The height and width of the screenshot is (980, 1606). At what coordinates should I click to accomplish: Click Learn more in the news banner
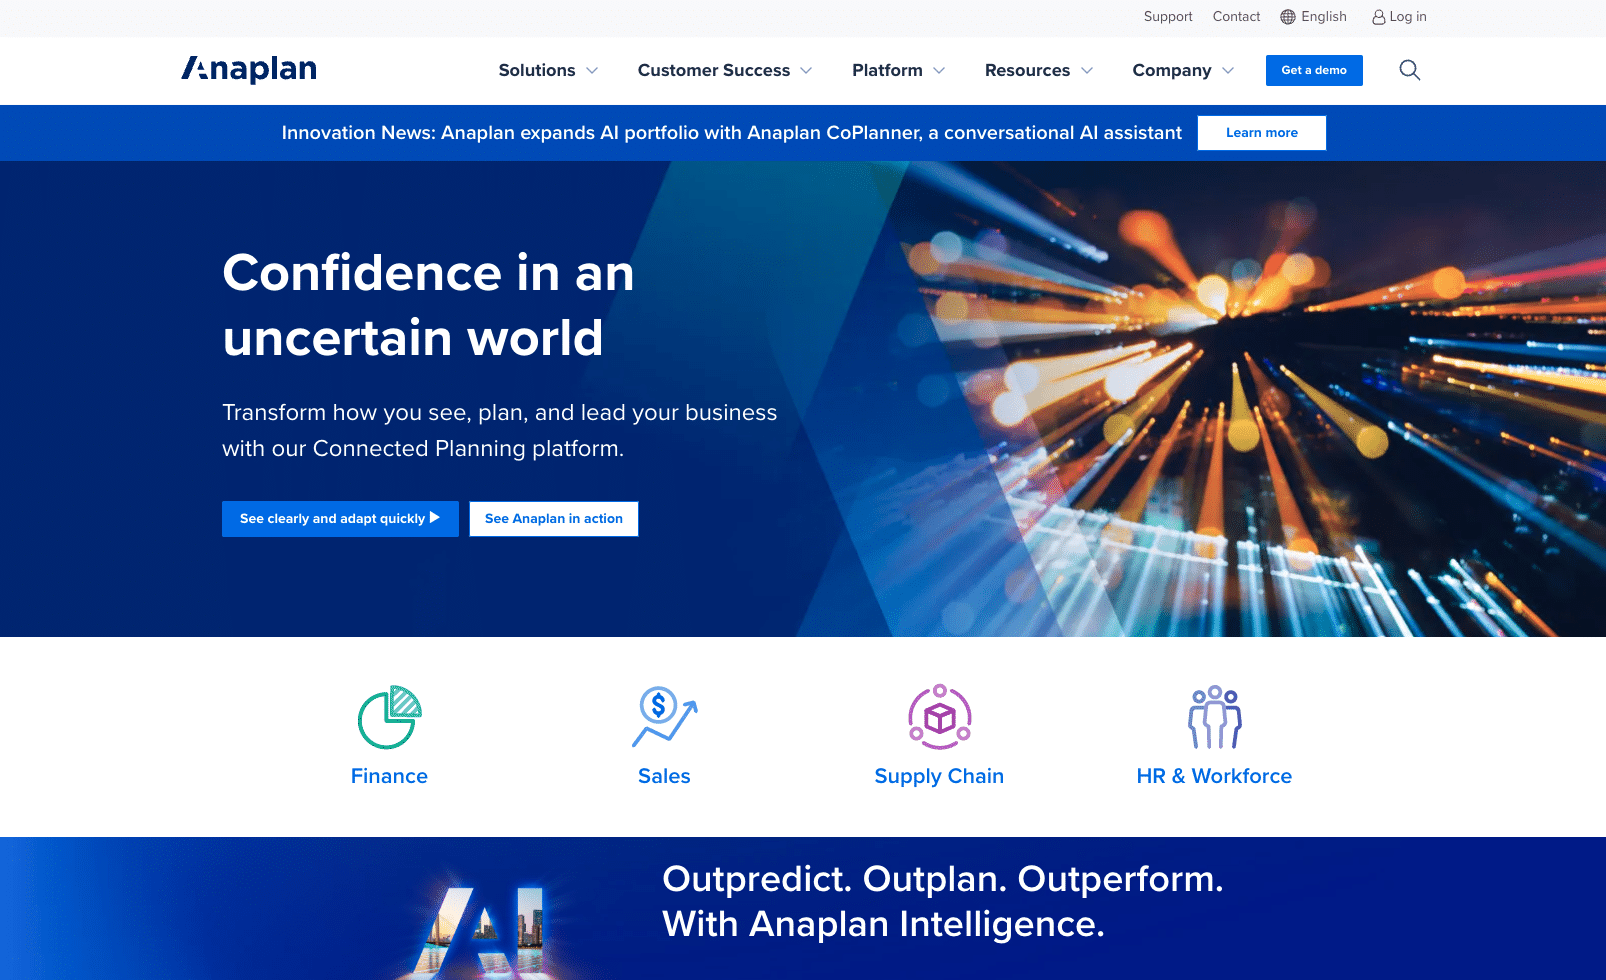(x=1262, y=133)
